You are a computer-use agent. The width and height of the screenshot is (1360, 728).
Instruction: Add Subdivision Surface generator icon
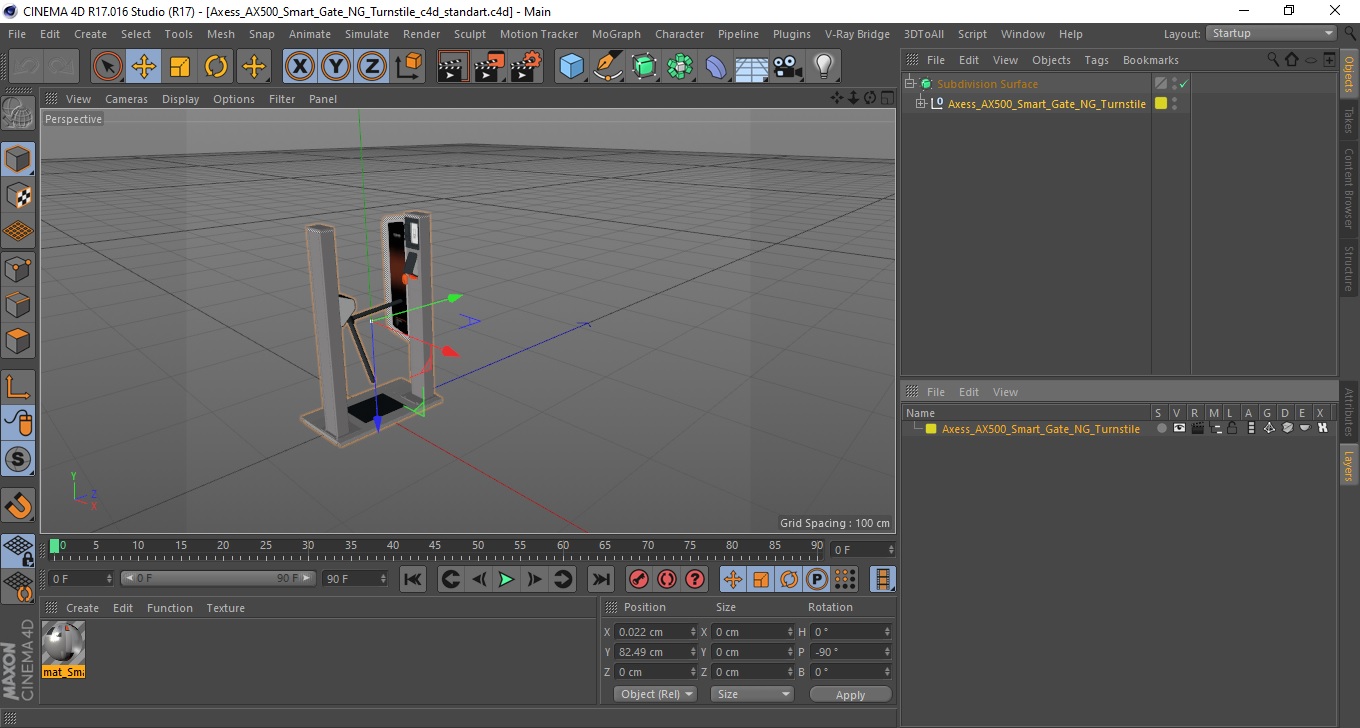point(644,67)
